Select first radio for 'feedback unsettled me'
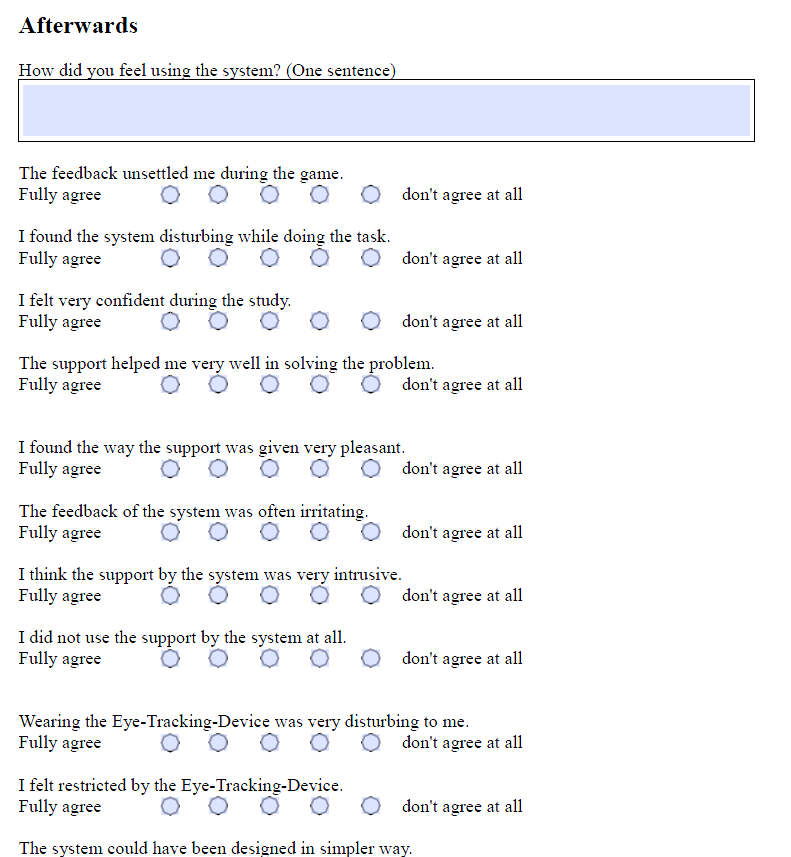Viewport: 791px width, 857px height. tap(170, 195)
